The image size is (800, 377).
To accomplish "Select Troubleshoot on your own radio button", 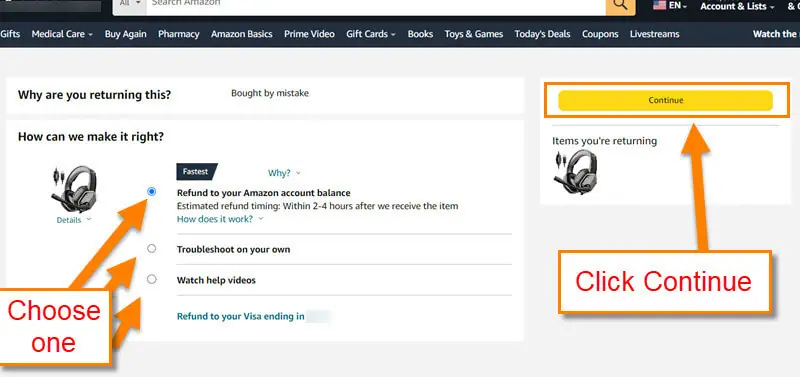I will (152, 249).
